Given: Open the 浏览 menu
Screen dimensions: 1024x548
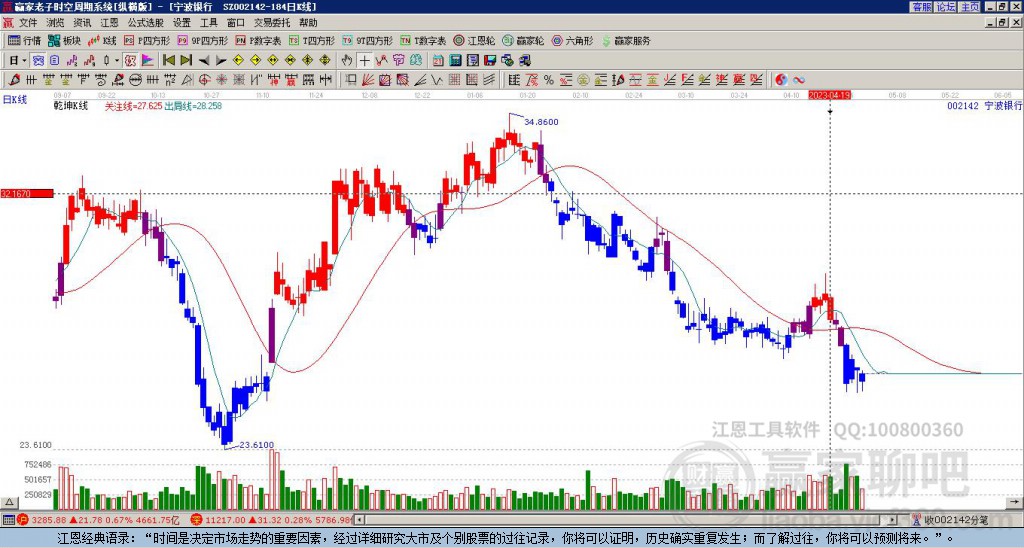Looking at the screenshot, I should pos(56,23).
